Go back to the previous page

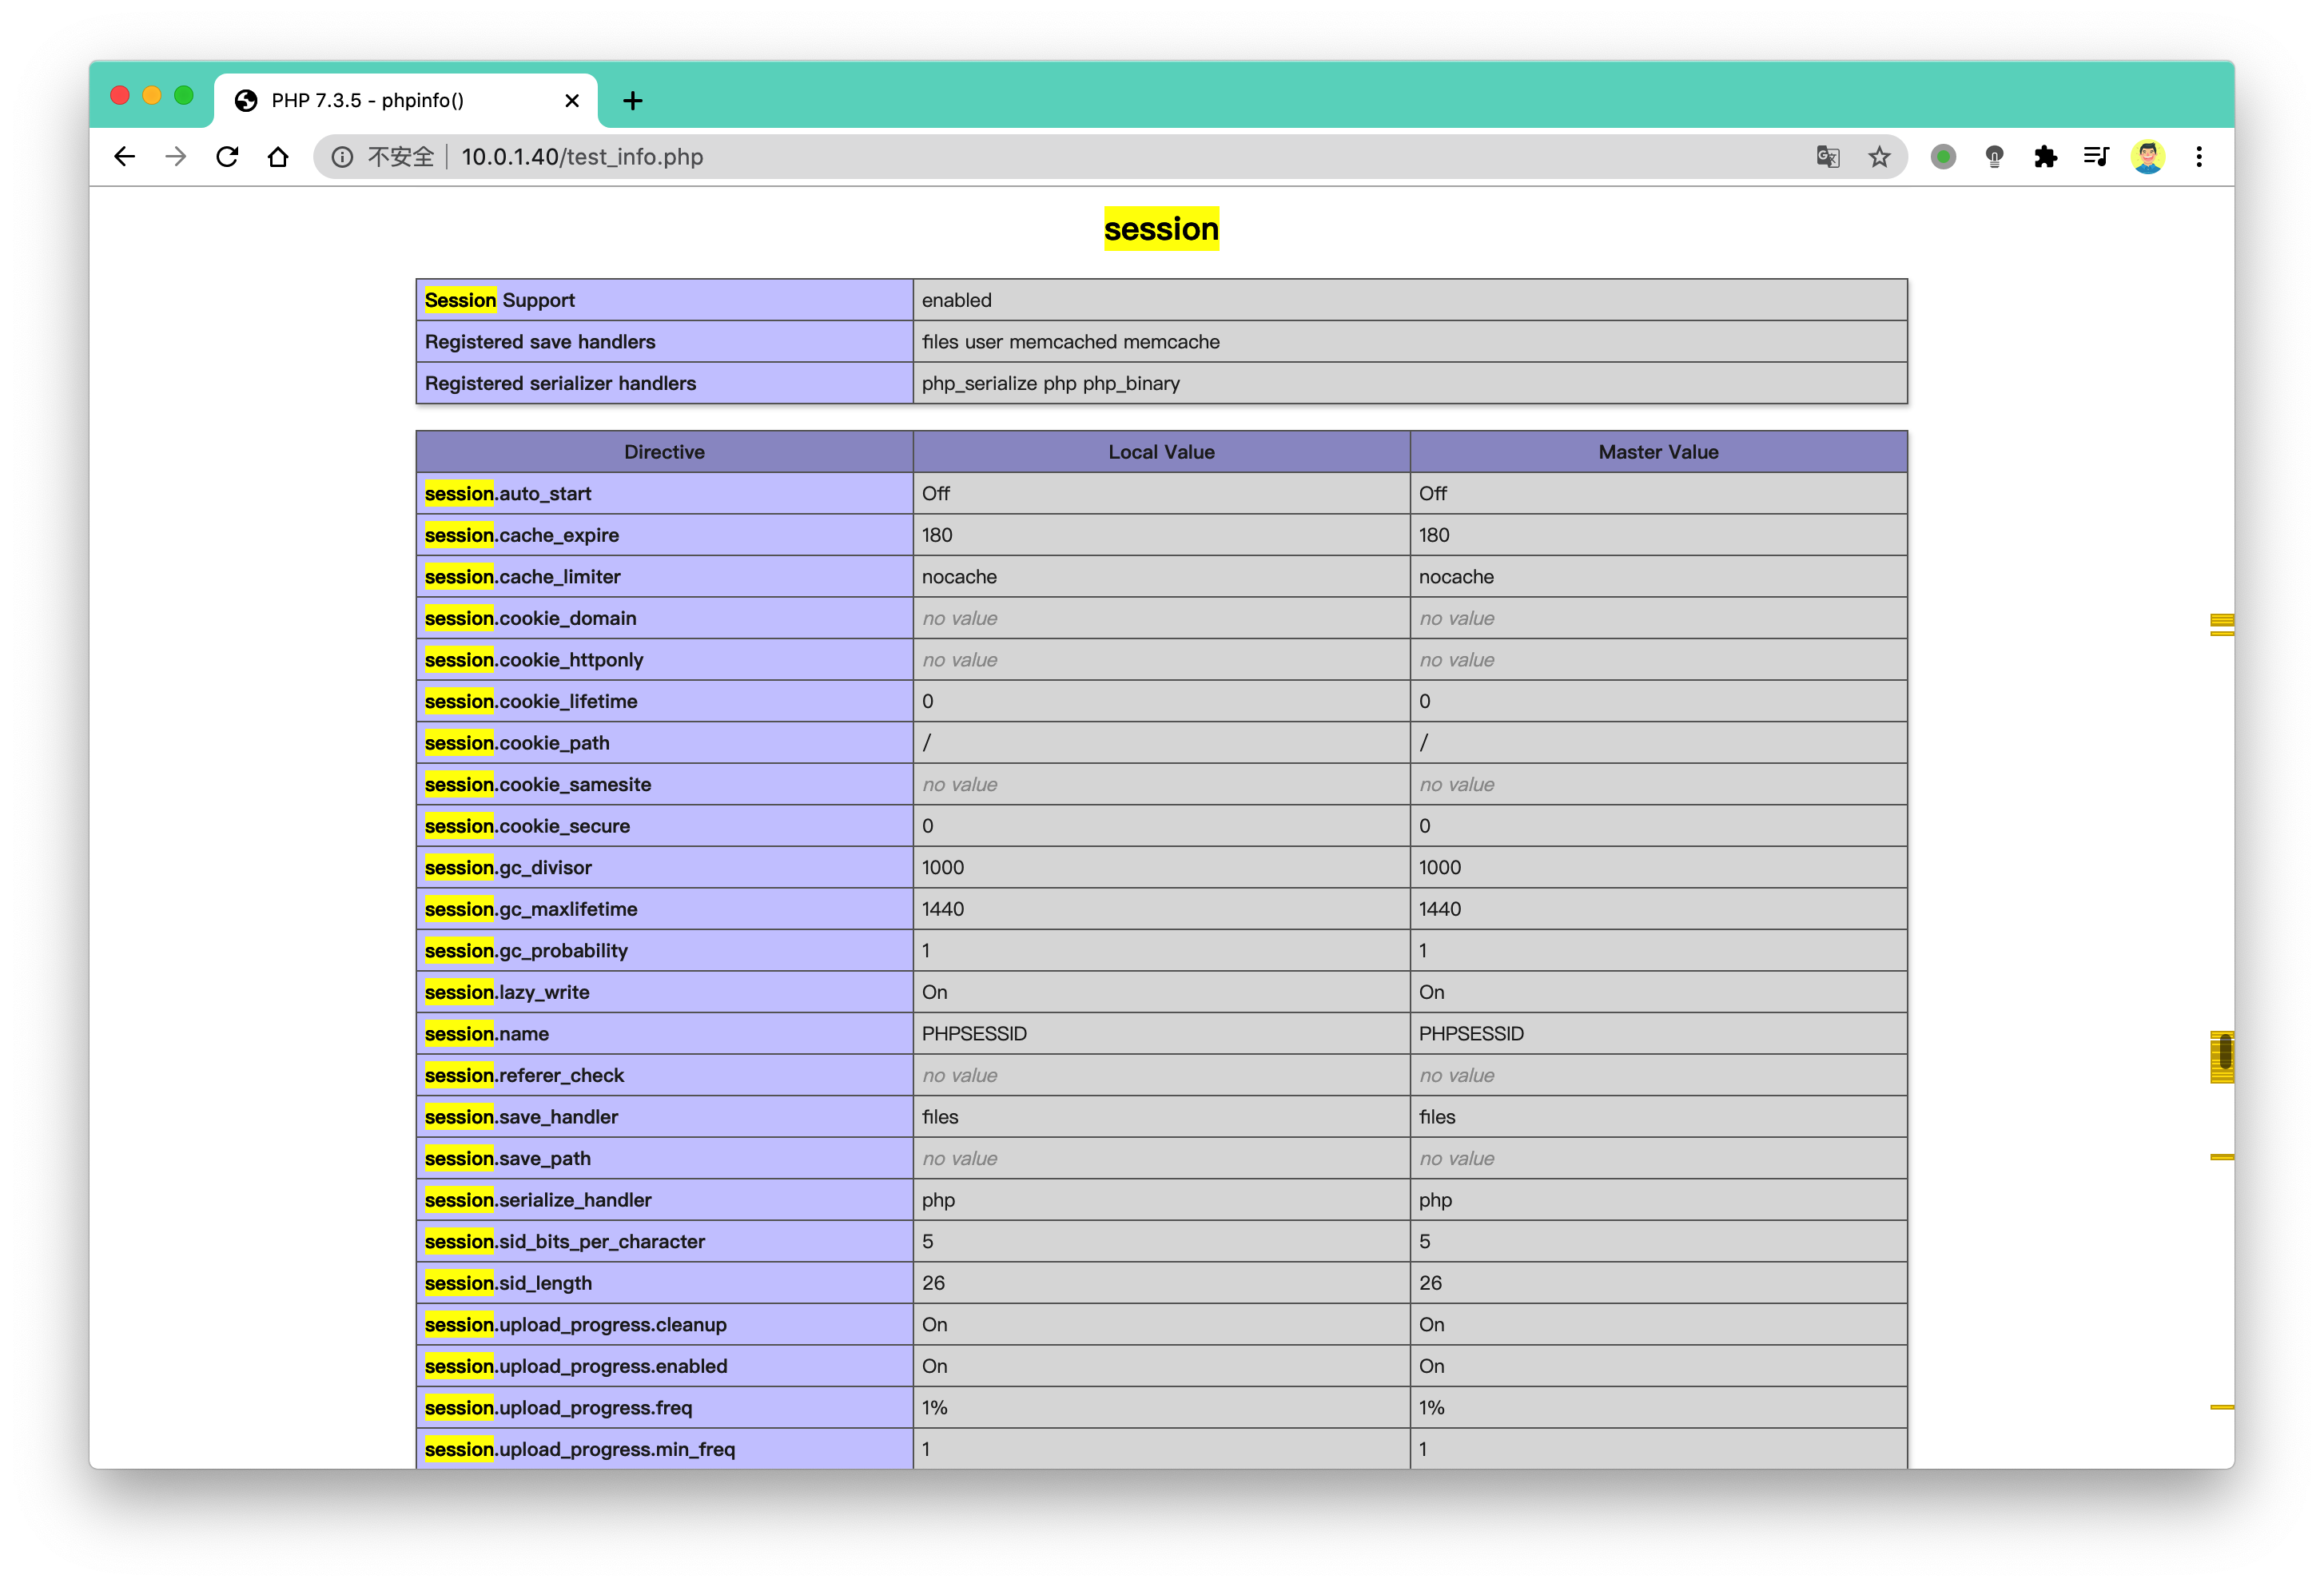pyautogui.click(x=125, y=157)
